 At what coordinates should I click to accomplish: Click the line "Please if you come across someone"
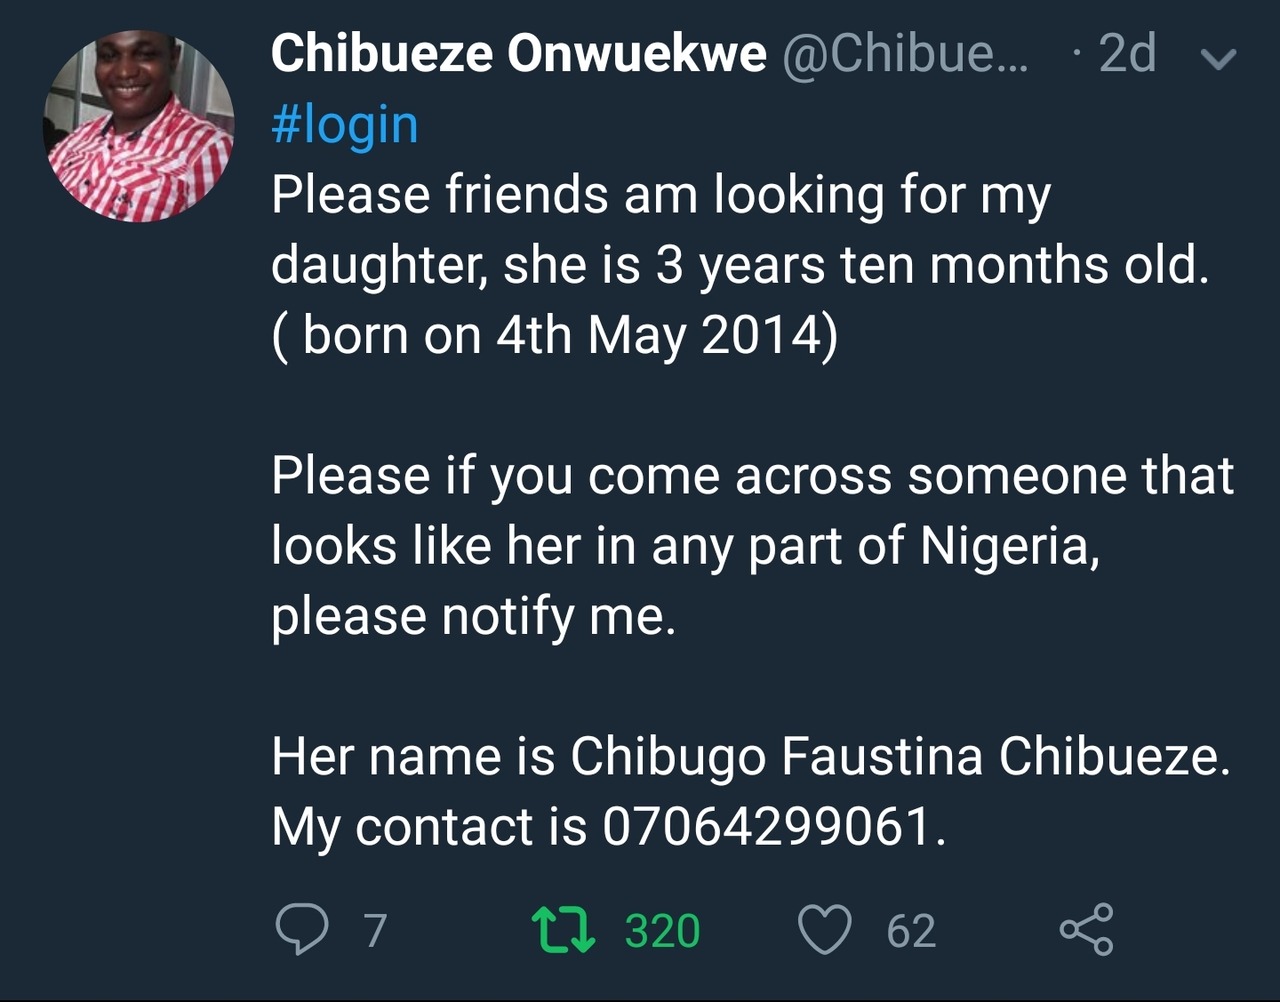tap(752, 476)
